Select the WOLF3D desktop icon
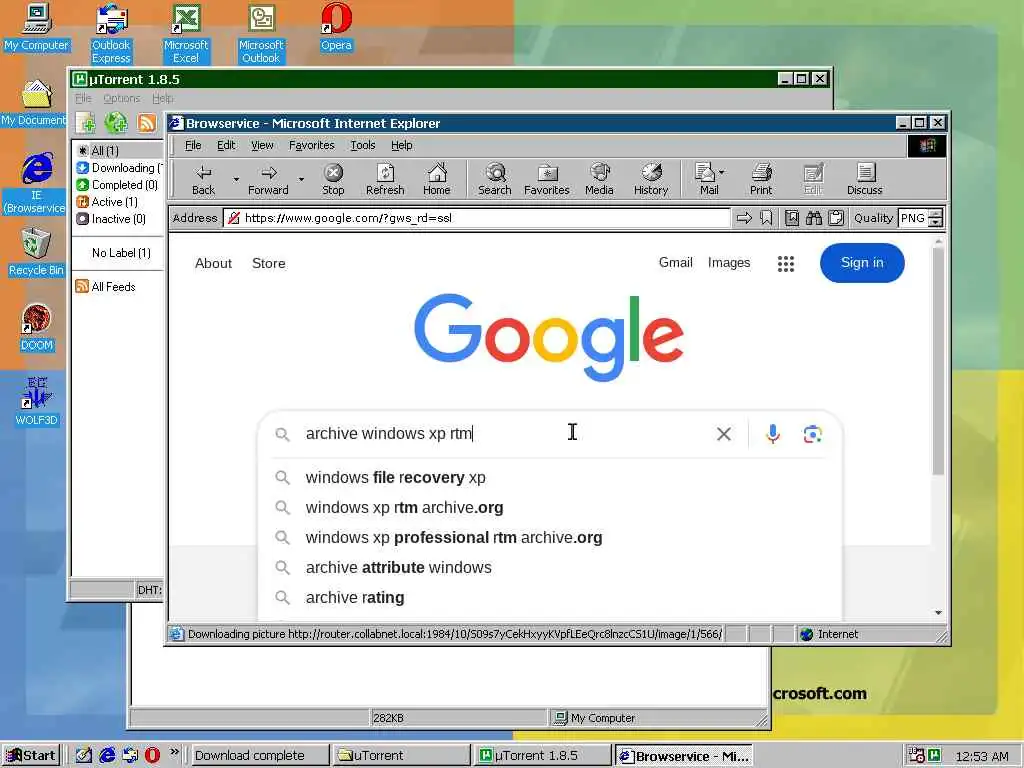Screen dimensions: 1024x768 tap(37, 402)
